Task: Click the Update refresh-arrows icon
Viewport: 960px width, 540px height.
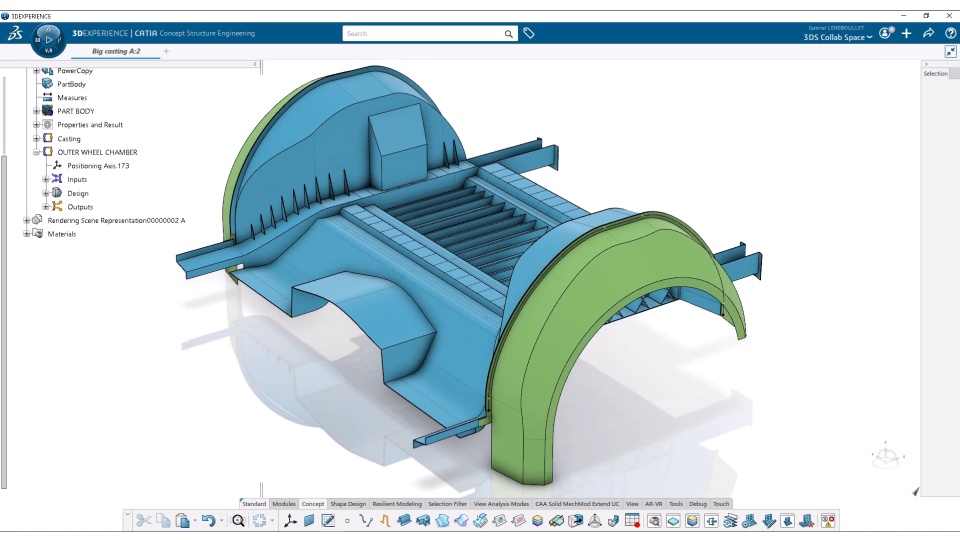Action: [x=260, y=521]
